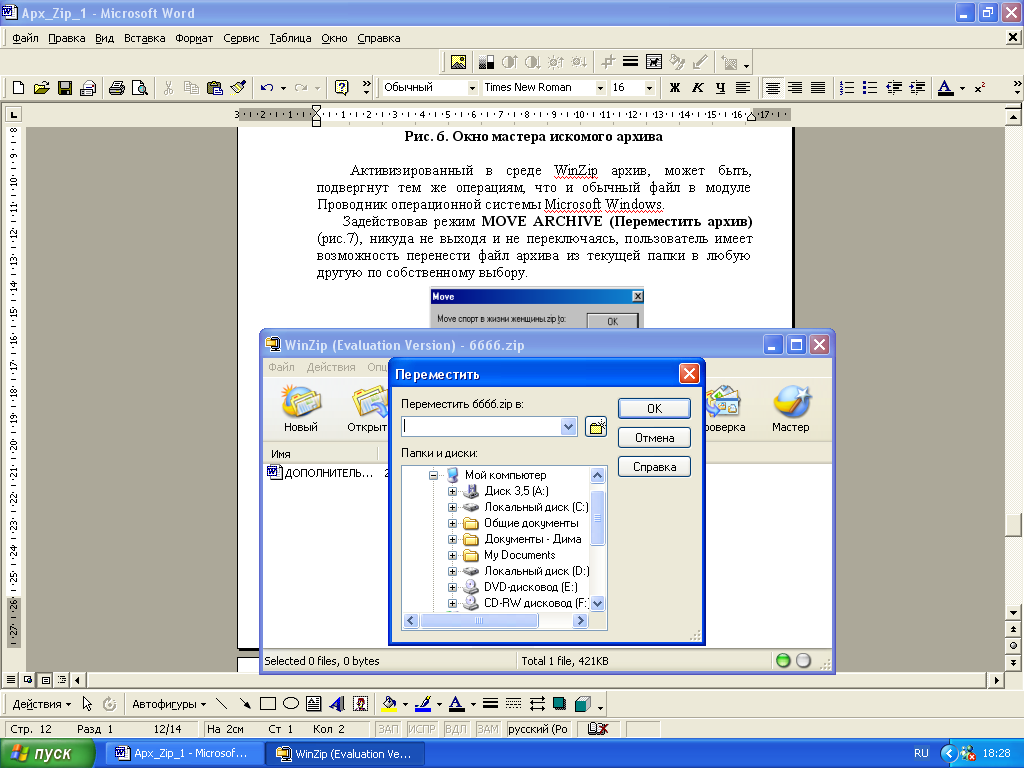Expand the Общие документы folder node
Viewport: 1024px width, 768px height.
452,523
